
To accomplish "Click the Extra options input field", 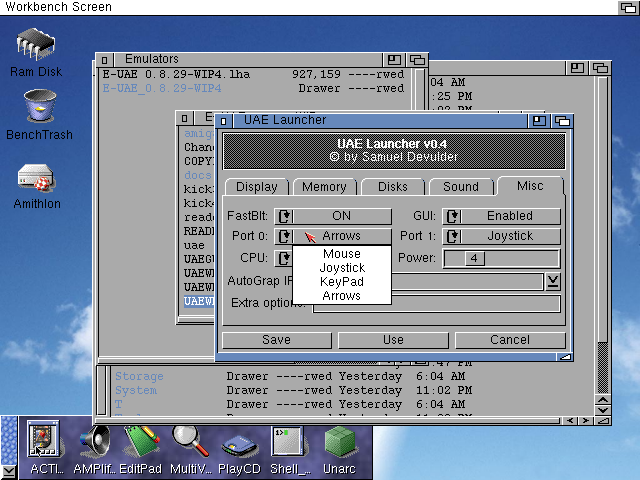I will [x=437, y=304].
